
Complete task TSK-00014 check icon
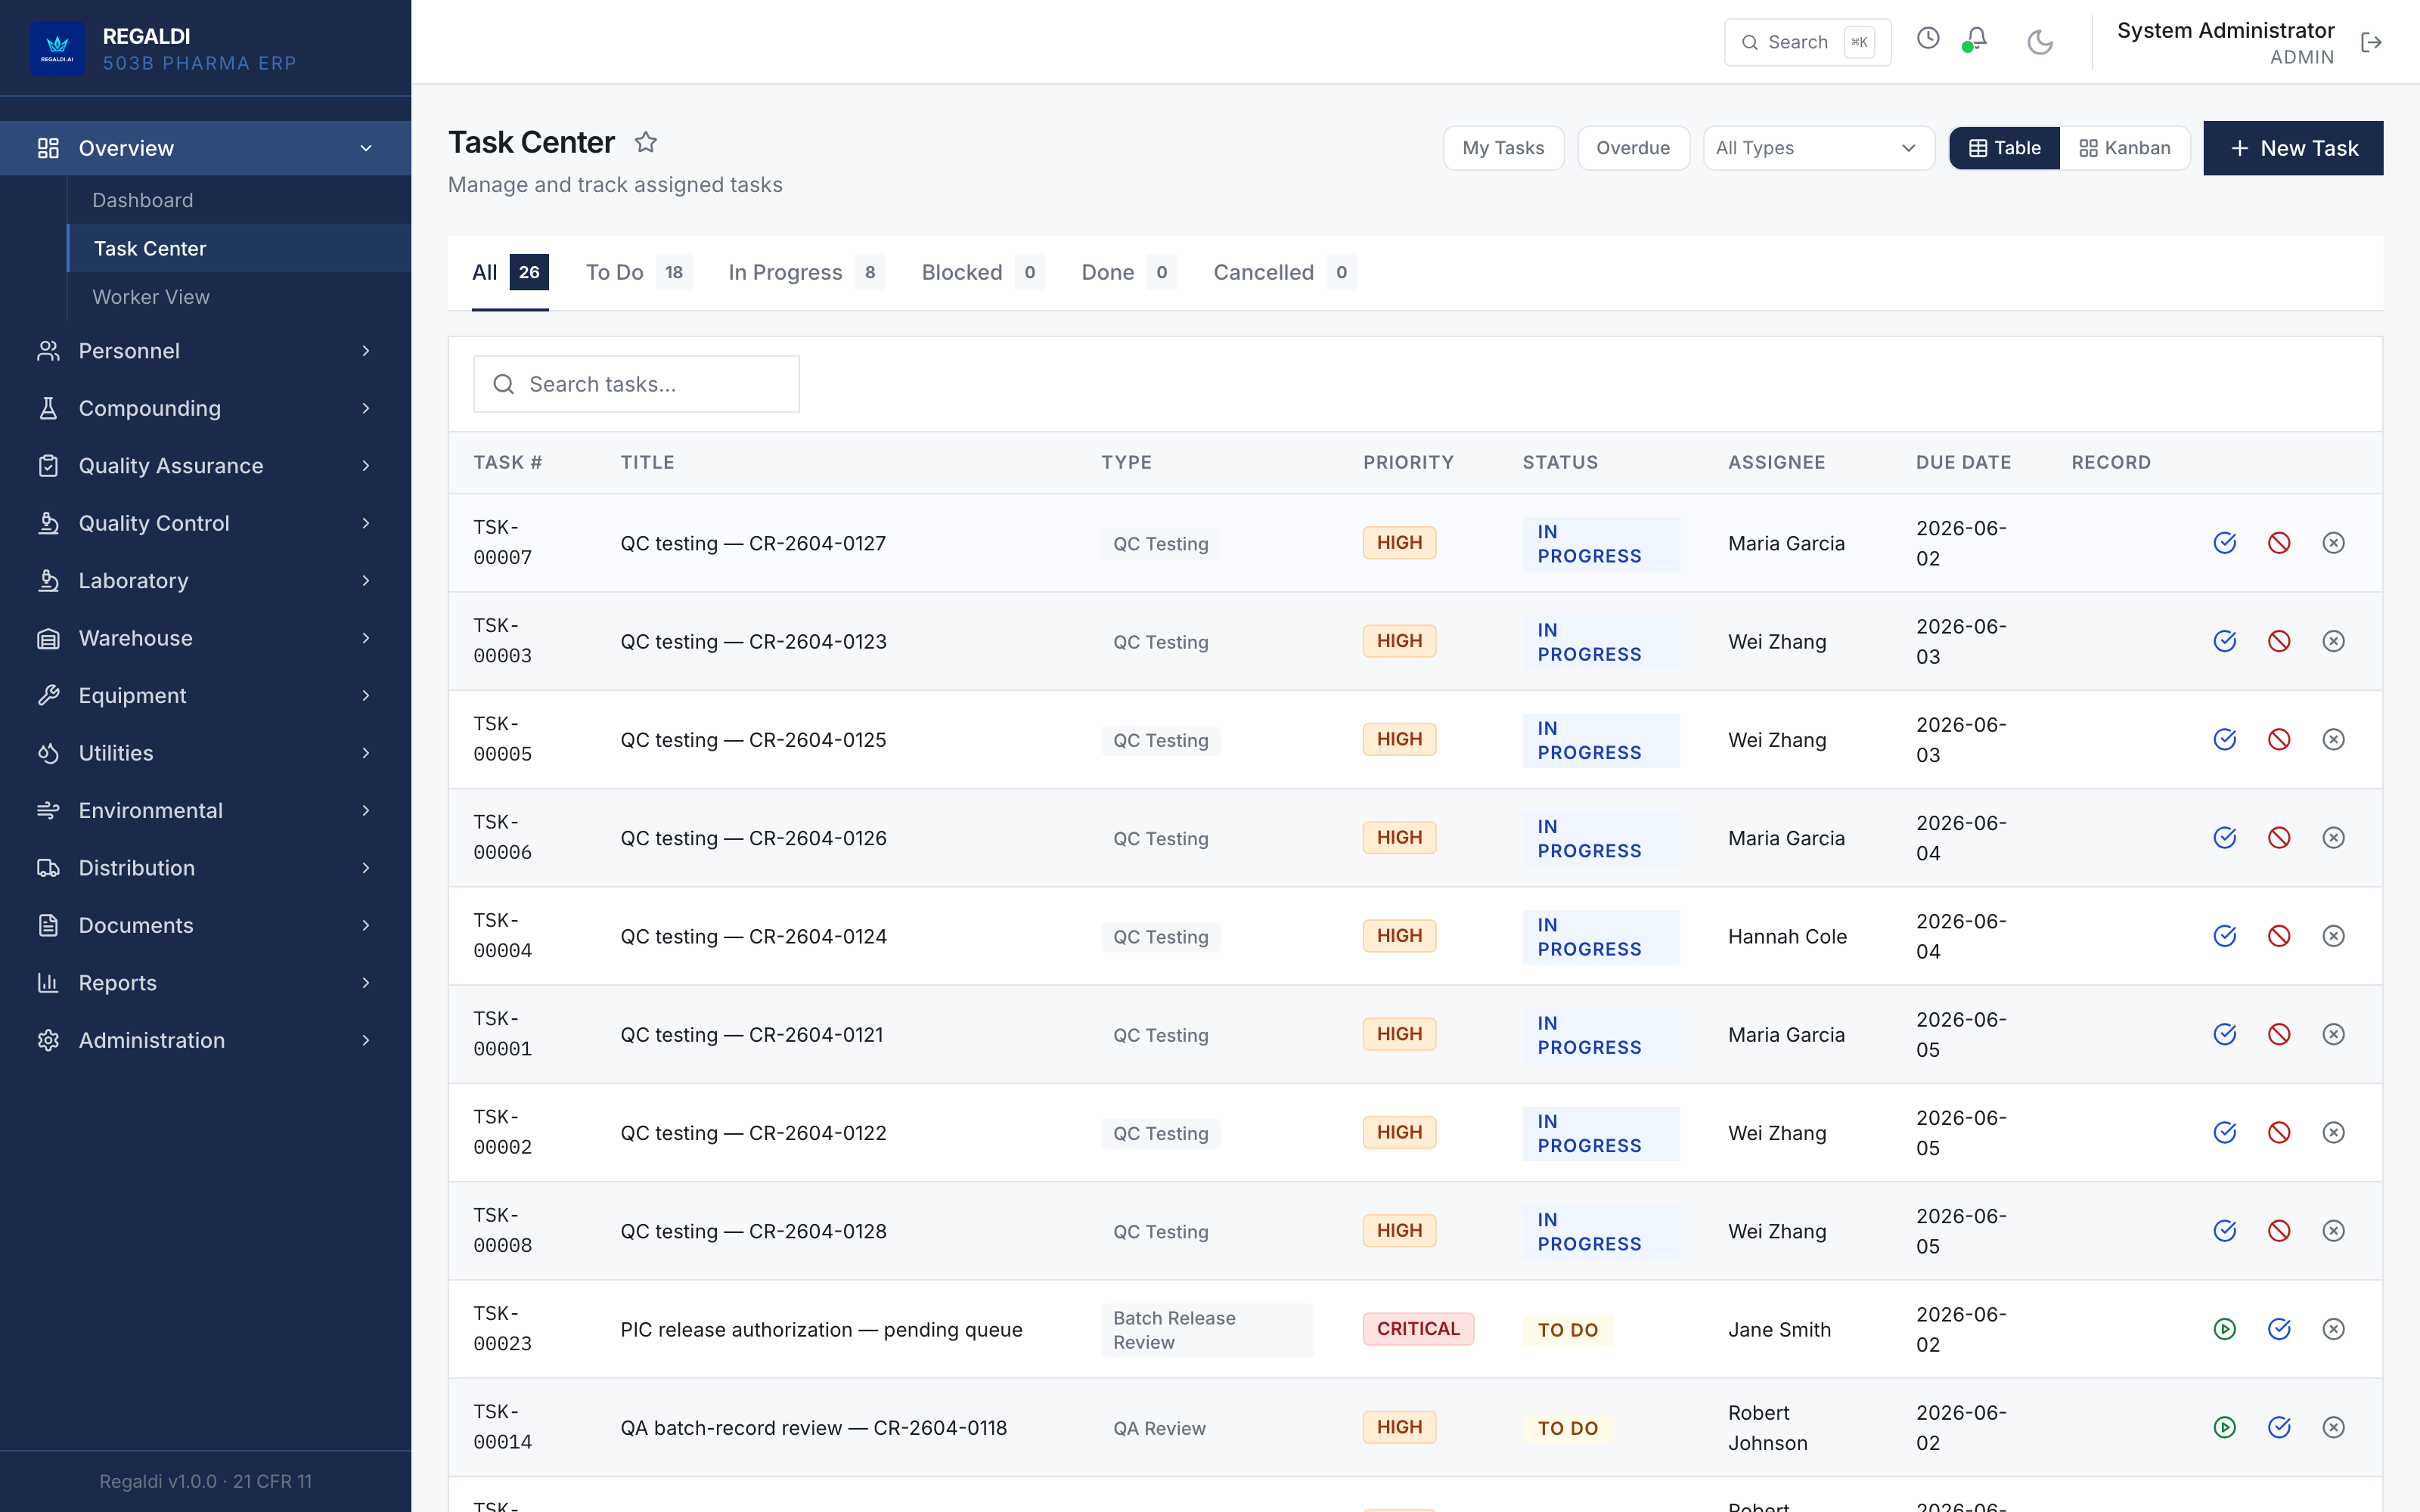2279,1427
